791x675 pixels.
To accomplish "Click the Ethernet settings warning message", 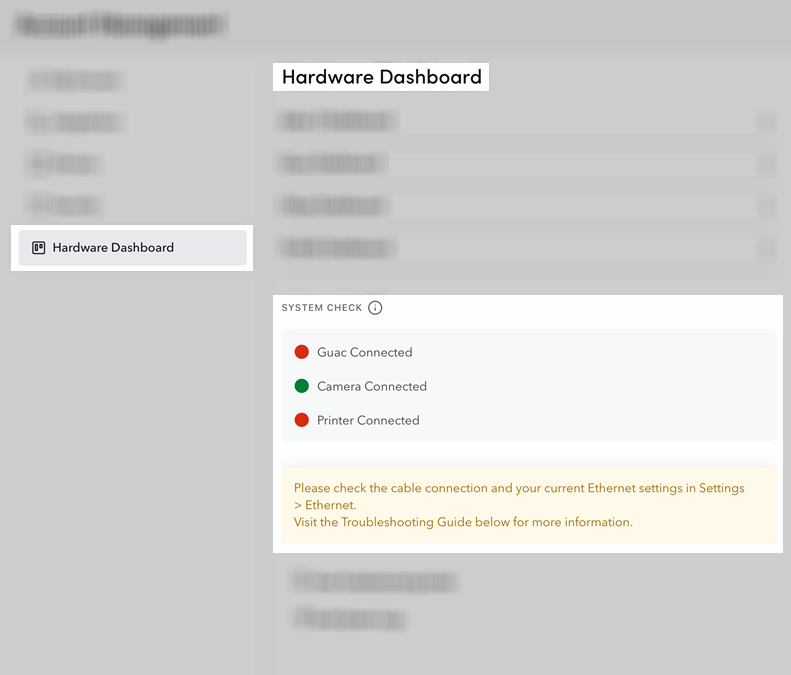I will coord(529,505).
